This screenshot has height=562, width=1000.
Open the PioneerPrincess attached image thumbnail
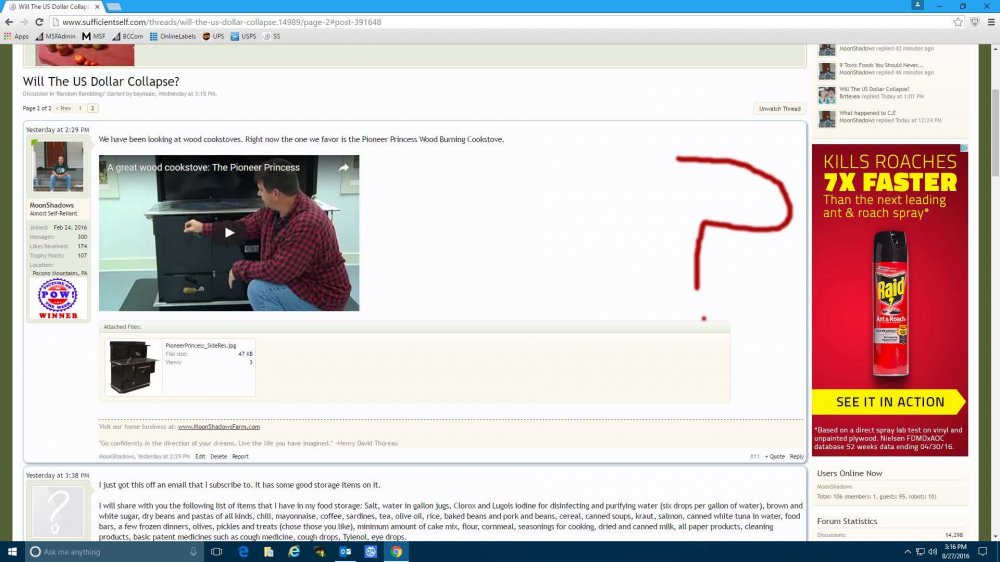pos(133,367)
